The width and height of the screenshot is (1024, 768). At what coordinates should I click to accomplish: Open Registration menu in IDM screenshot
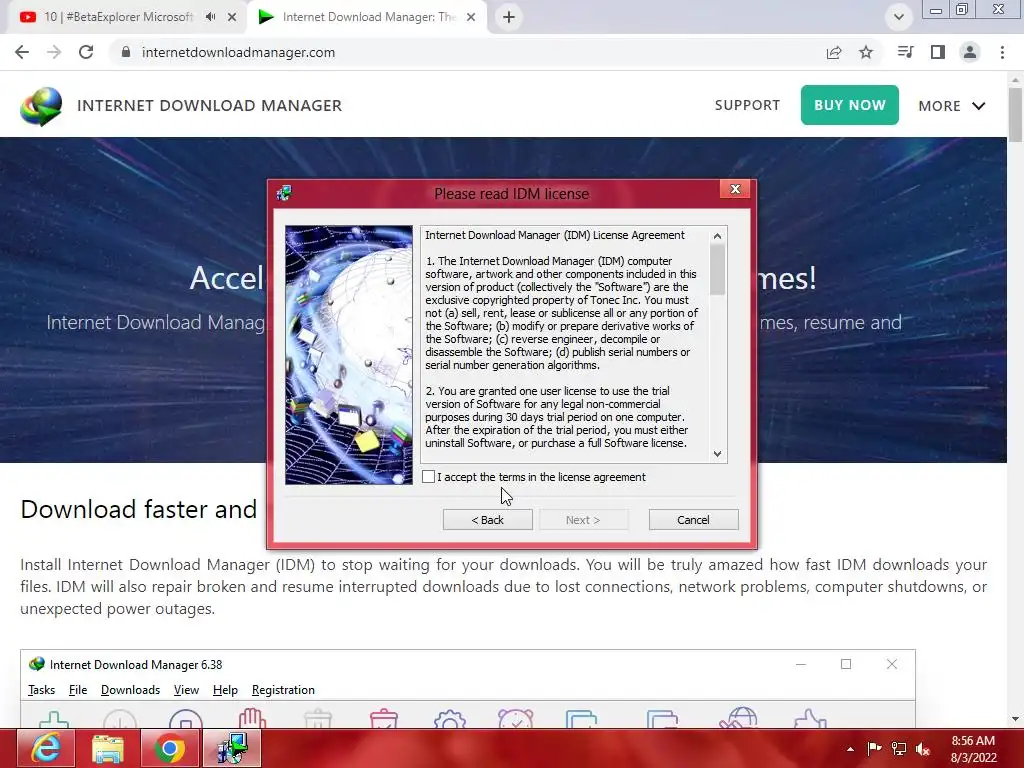(x=283, y=690)
